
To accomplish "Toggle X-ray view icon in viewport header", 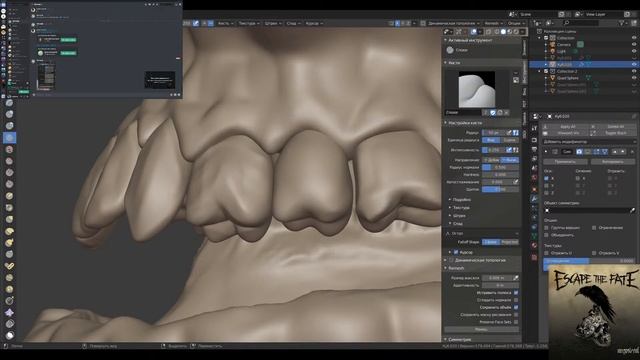I will point(488,31).
